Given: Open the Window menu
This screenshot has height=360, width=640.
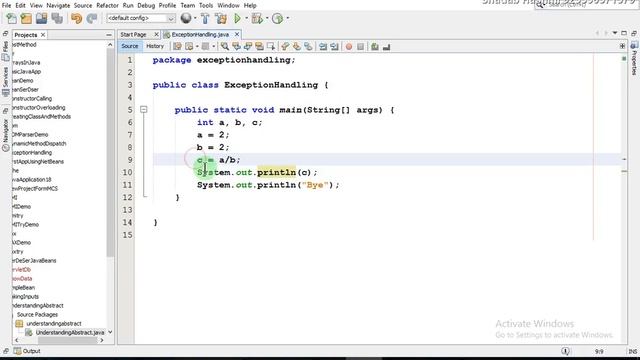Looking at the screenshot, I should 228,6.
